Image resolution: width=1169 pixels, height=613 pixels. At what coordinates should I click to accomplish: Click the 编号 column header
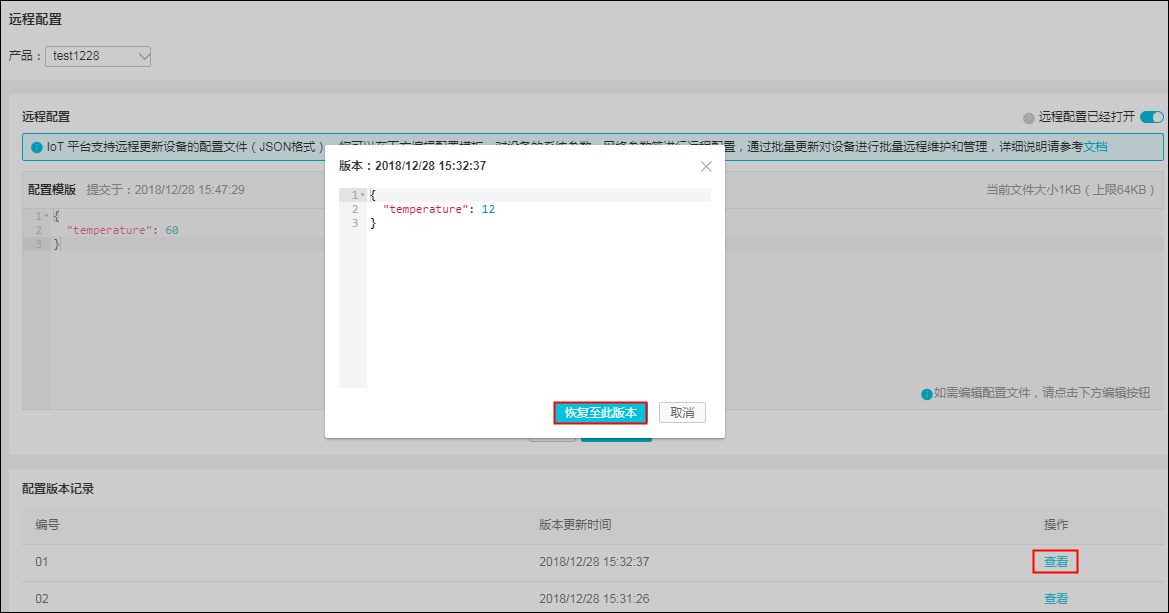click(x=47, y=524)
